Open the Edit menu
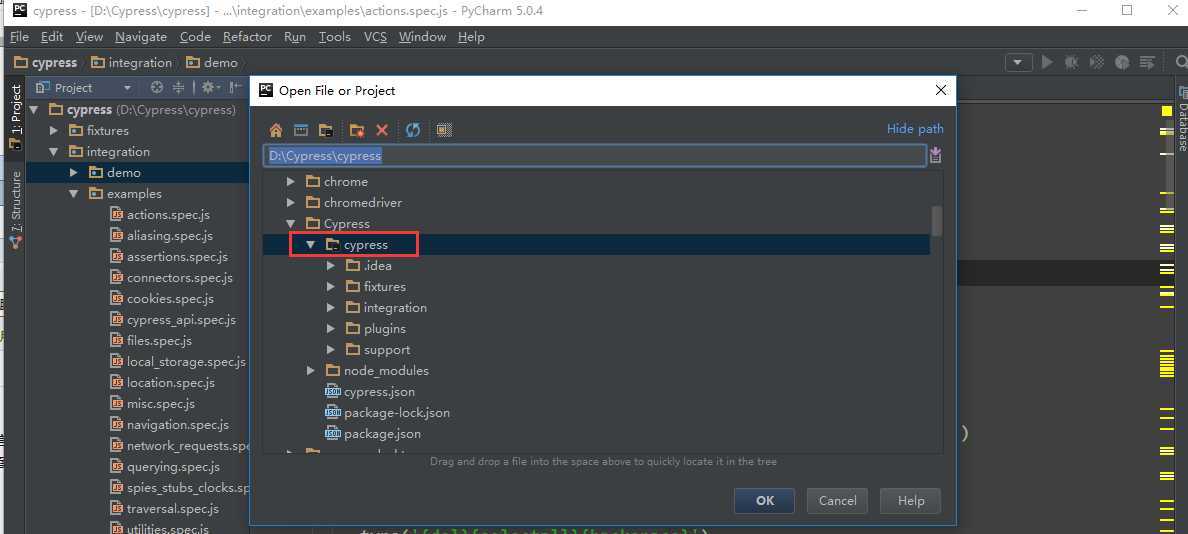The image size is (1188, 534). 52,36
